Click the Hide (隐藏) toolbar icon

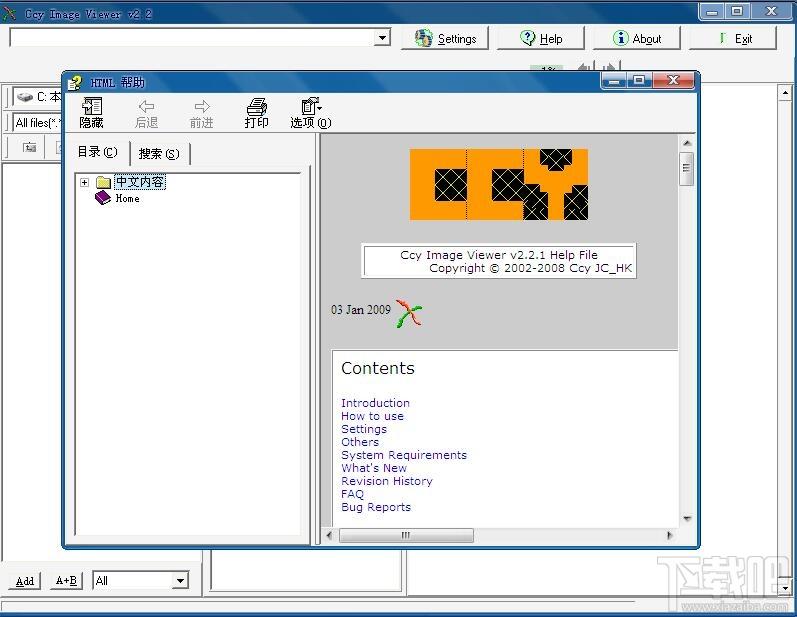click(92, 107)
